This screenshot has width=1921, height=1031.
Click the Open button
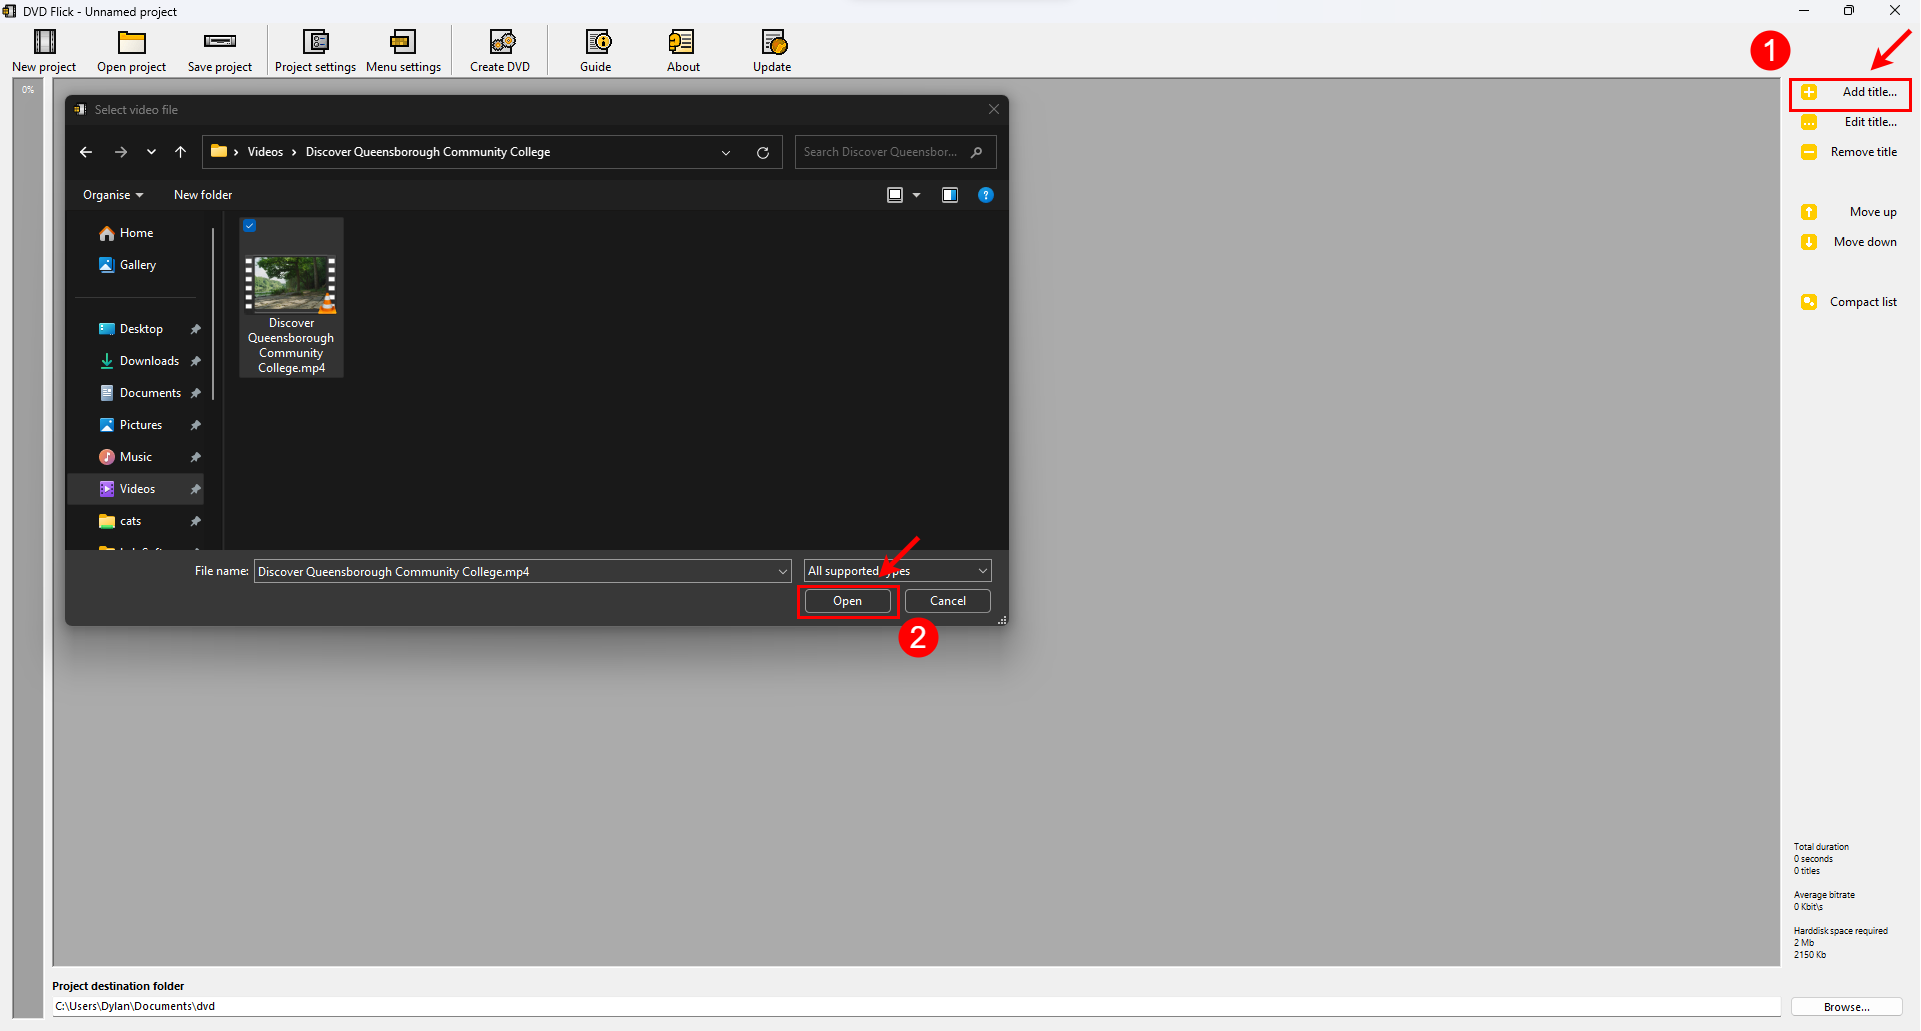tap(847, 601)
